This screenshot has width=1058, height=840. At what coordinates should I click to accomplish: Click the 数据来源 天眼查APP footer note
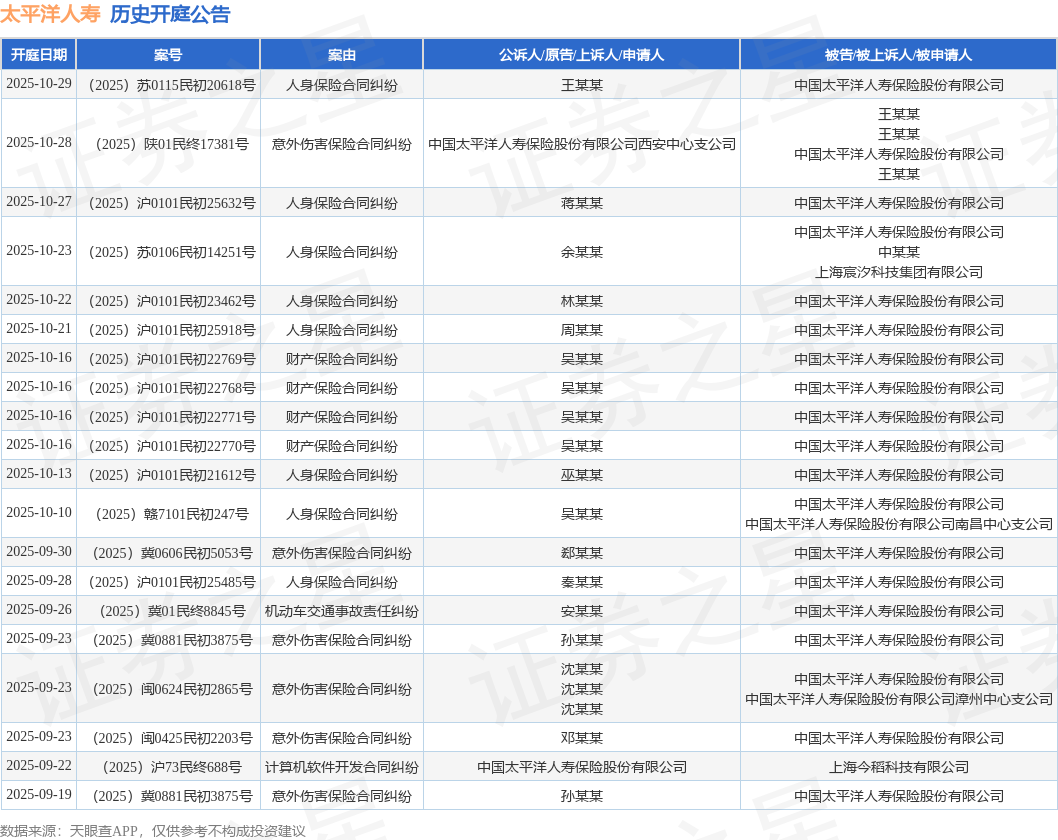(152, 831)
